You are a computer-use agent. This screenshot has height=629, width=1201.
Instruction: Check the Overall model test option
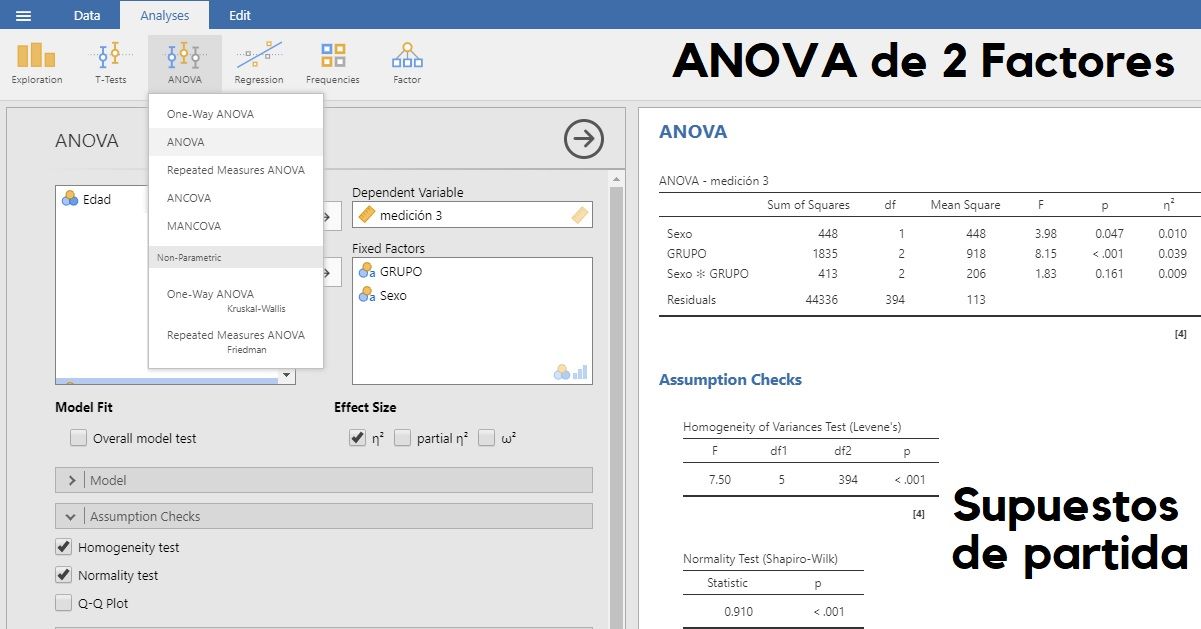click(77, 437)
